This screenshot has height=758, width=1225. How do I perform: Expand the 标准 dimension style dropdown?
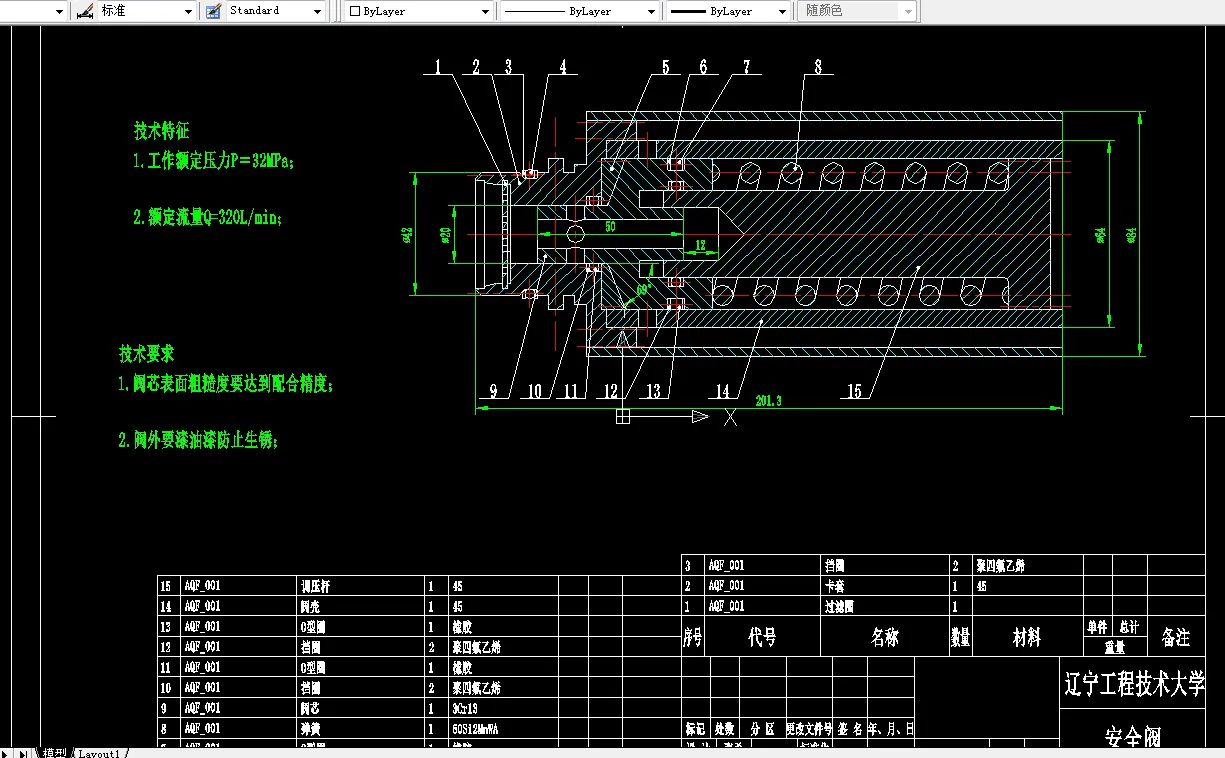(x=188, y=11)
